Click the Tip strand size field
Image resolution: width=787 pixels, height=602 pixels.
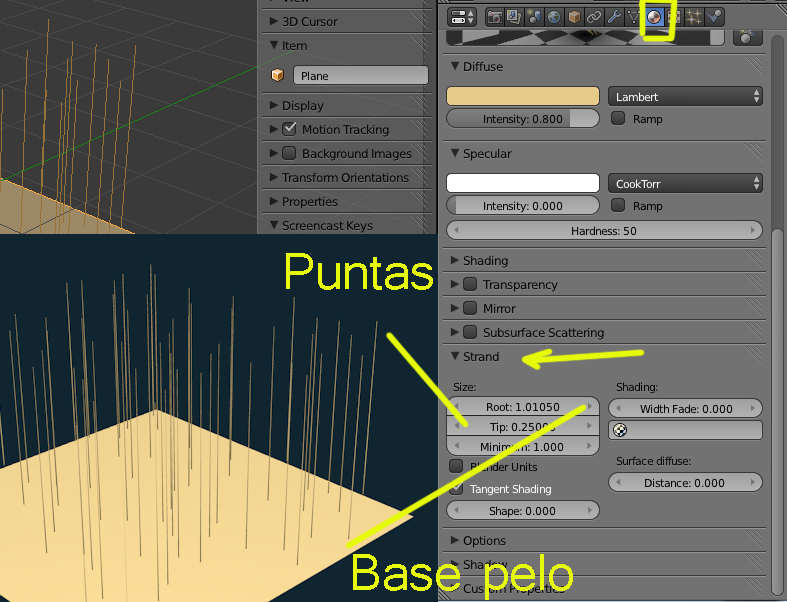[522, 427]
